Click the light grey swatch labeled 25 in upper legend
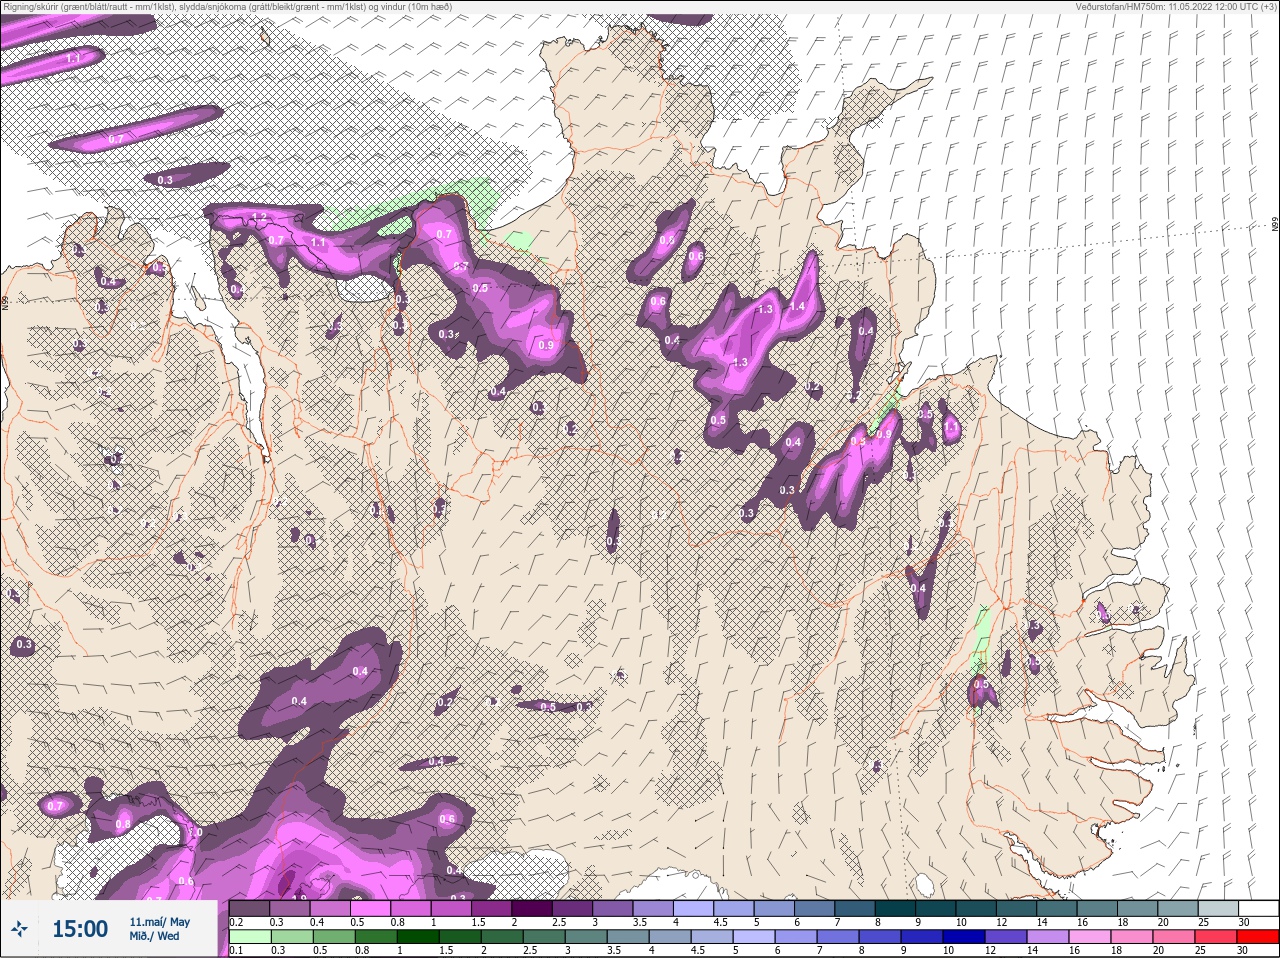This screenshot has width=1280, height=958. pos(1217,908)
